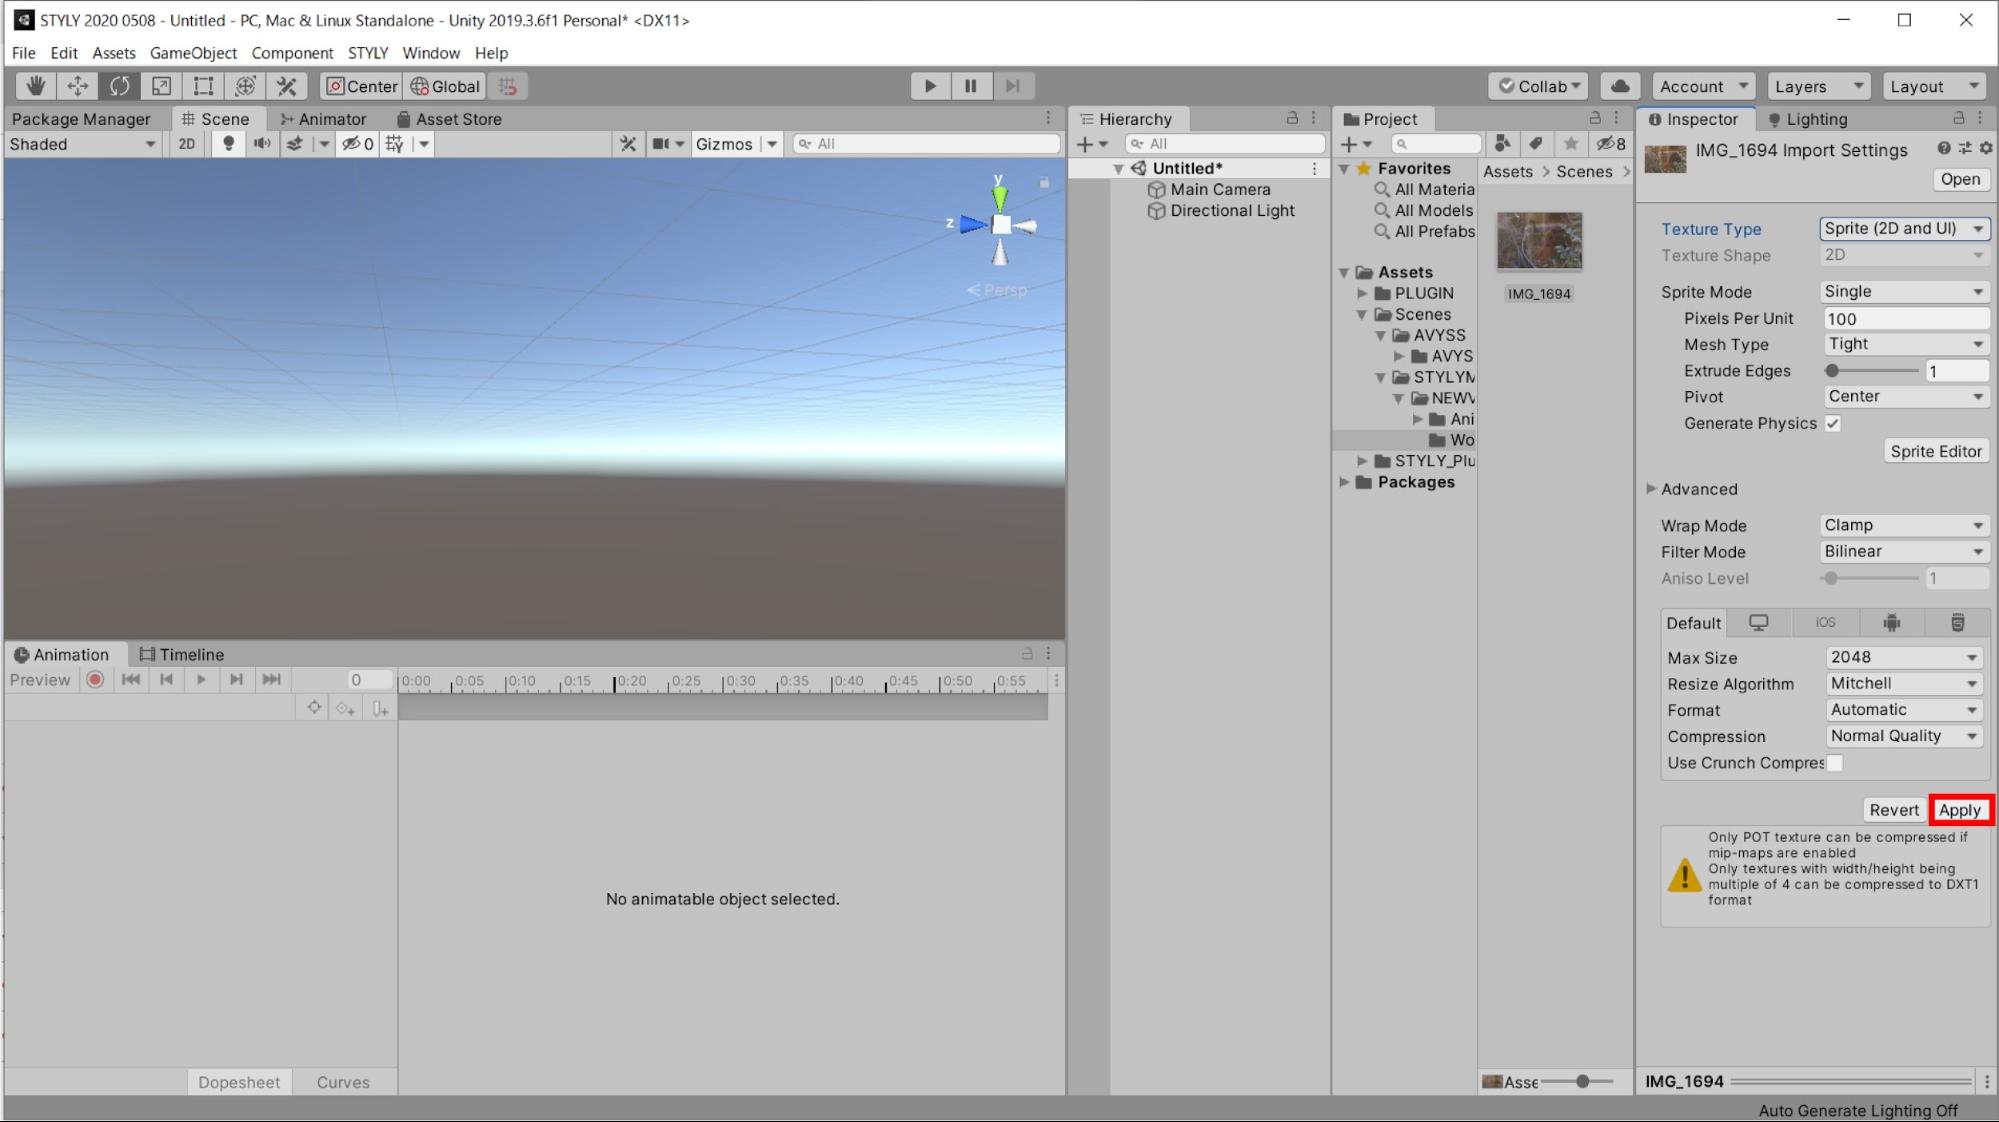Search by label icon in Project
Image resolution: width=1999 pixels, height=1122 pixels.
point(1536,144)
